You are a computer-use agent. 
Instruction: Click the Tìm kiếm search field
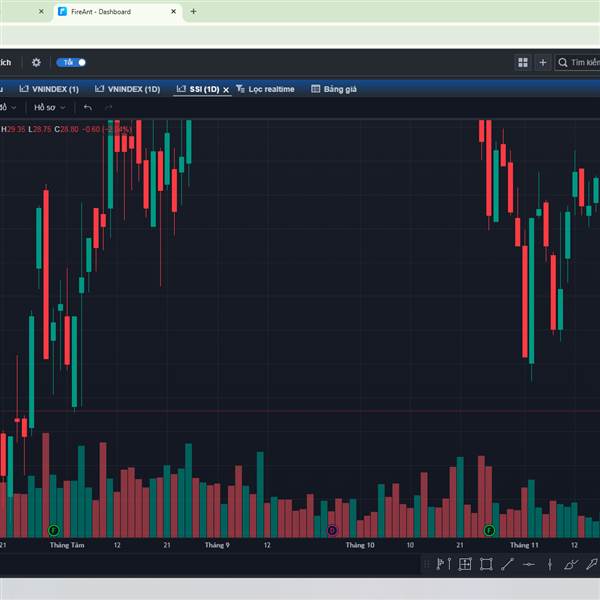pos(579,62)
